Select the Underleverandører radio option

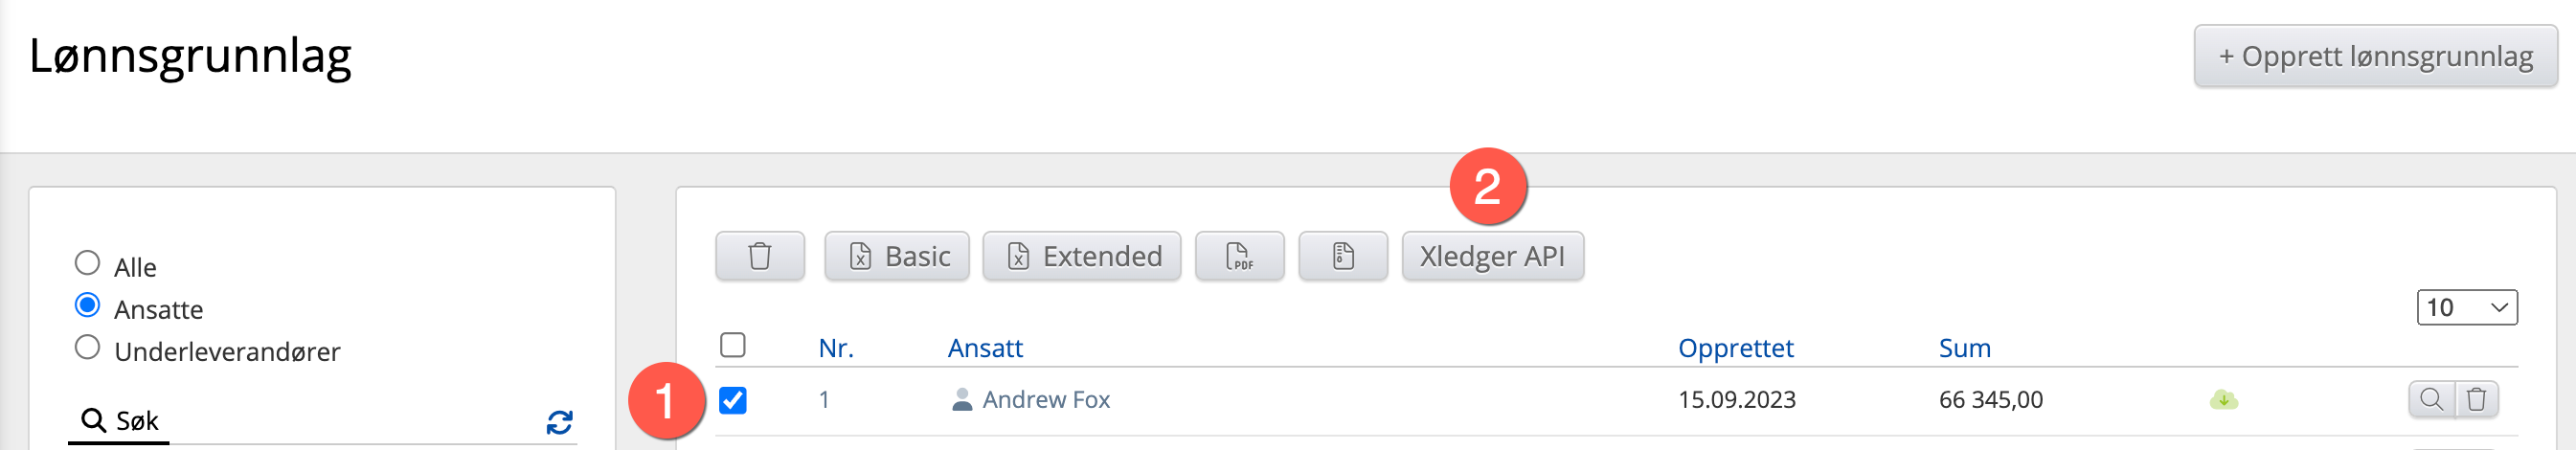88,347
